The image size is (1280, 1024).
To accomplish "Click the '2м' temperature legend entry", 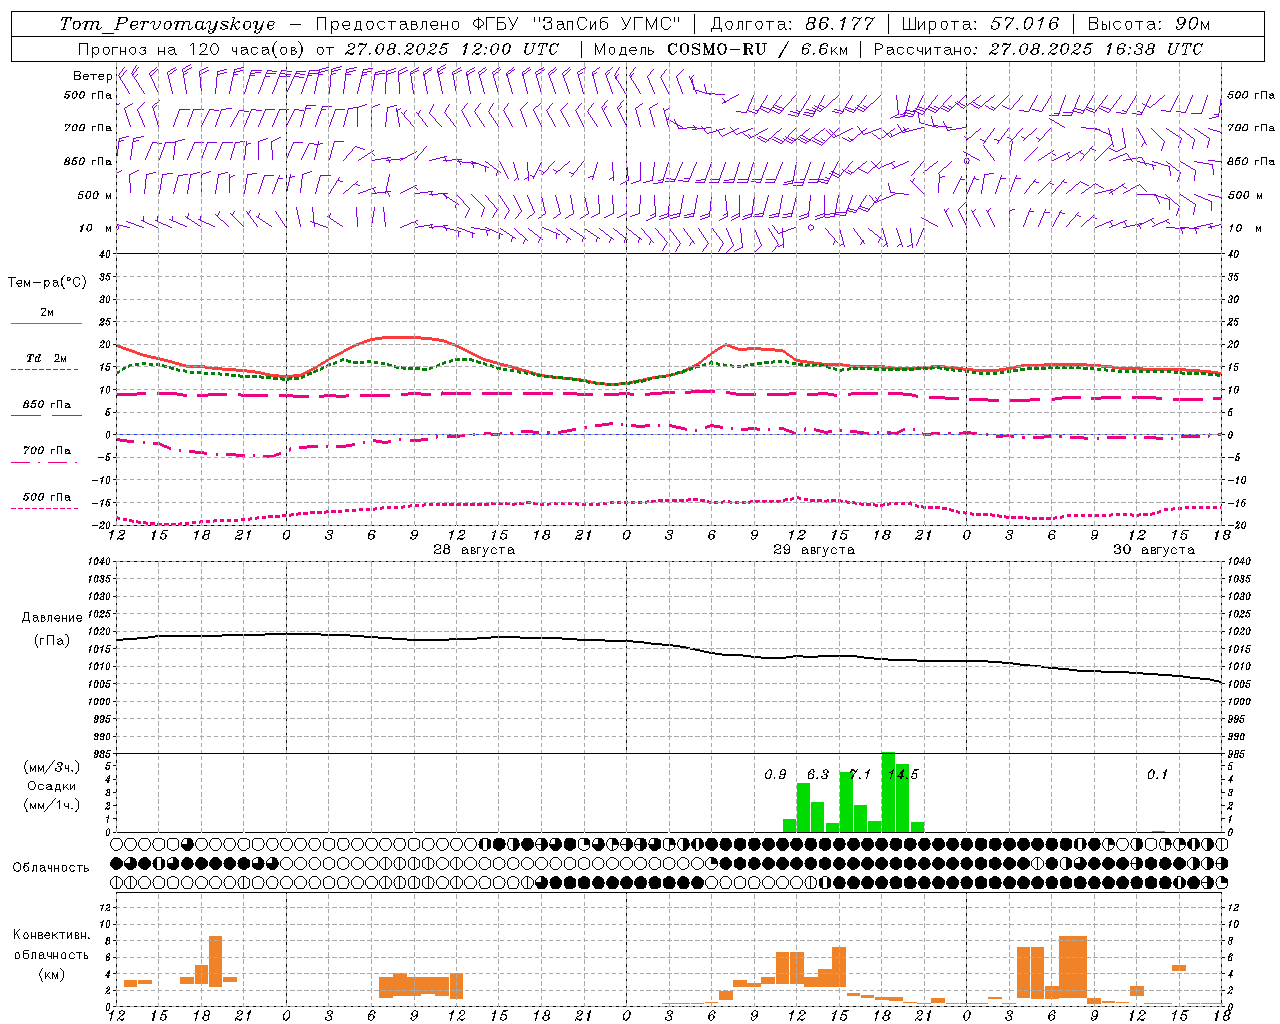I will [47, 313].
